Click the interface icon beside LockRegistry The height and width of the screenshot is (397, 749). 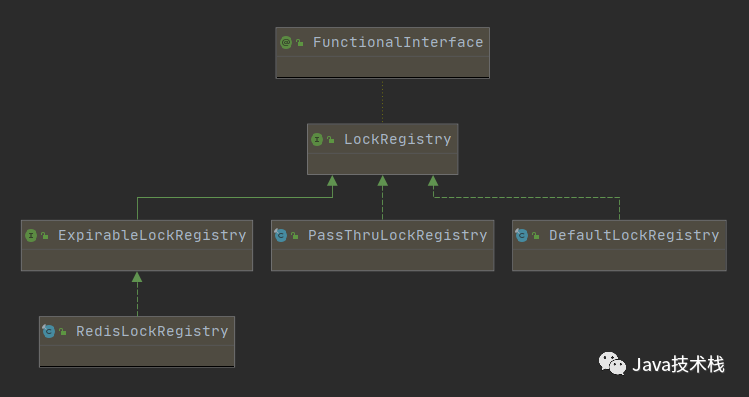coord(317,139)
